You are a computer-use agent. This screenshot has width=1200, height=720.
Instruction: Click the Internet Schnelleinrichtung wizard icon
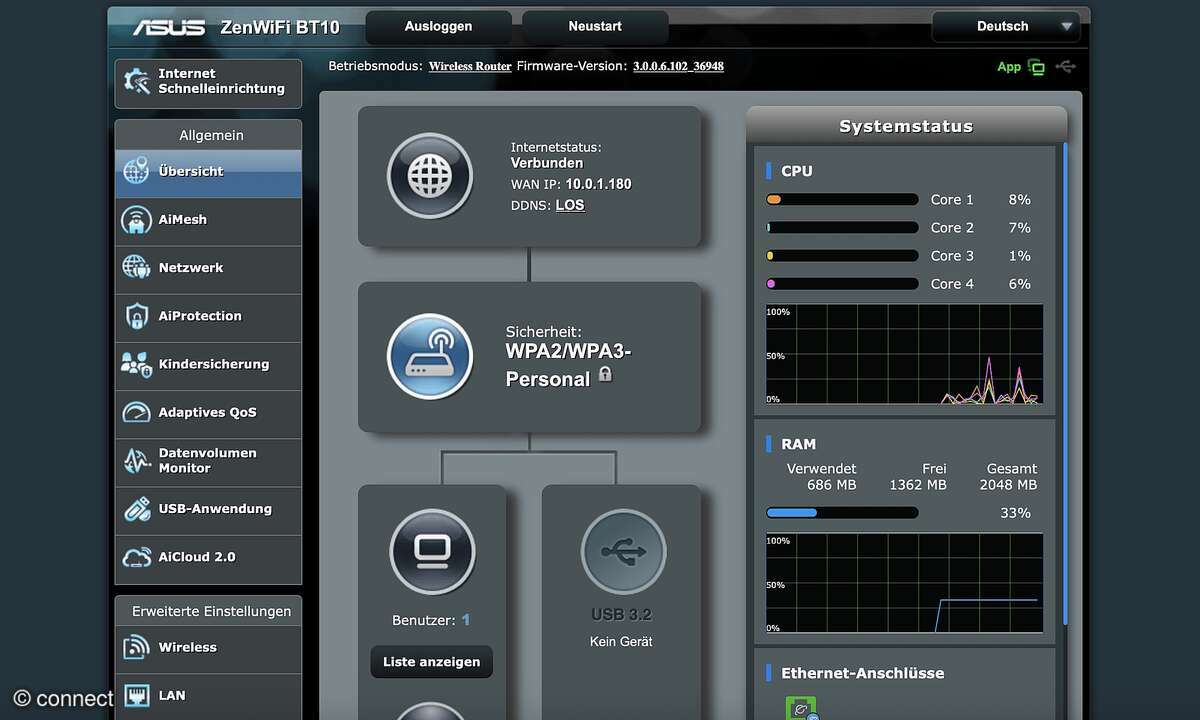pyautogui.click(x=136, y=81)
